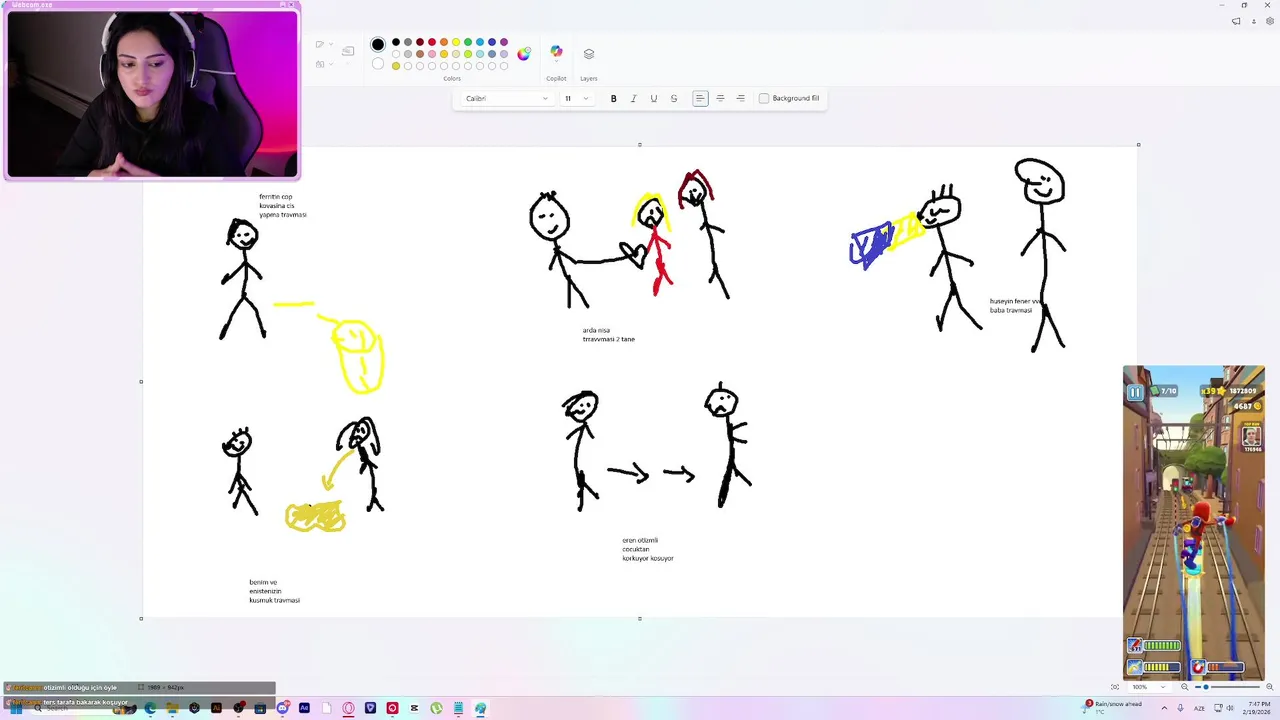Toggle strikethrough text formatting
This screenshot has width=1280, height=720.
674,98
